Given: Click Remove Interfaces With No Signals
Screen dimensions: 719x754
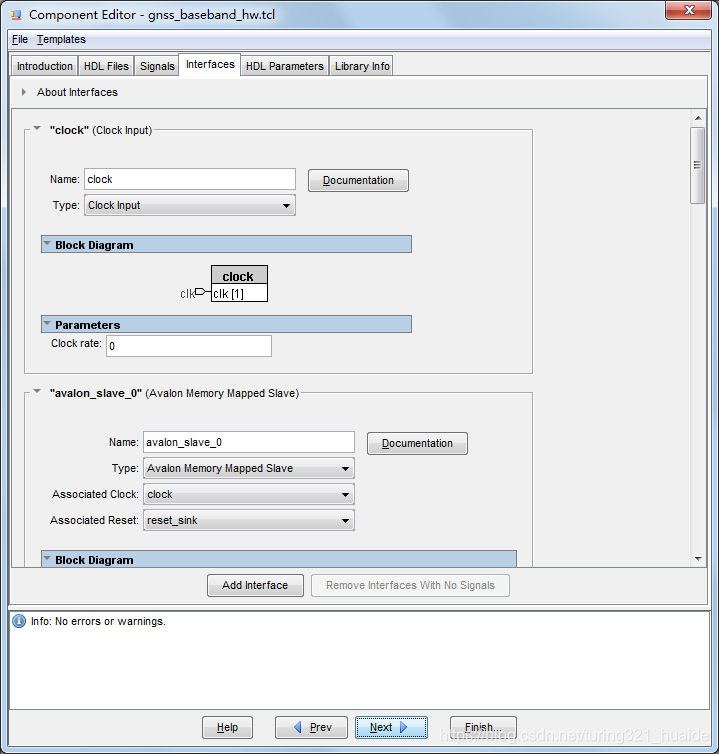Looking at the screenshot, I should 410,585.
